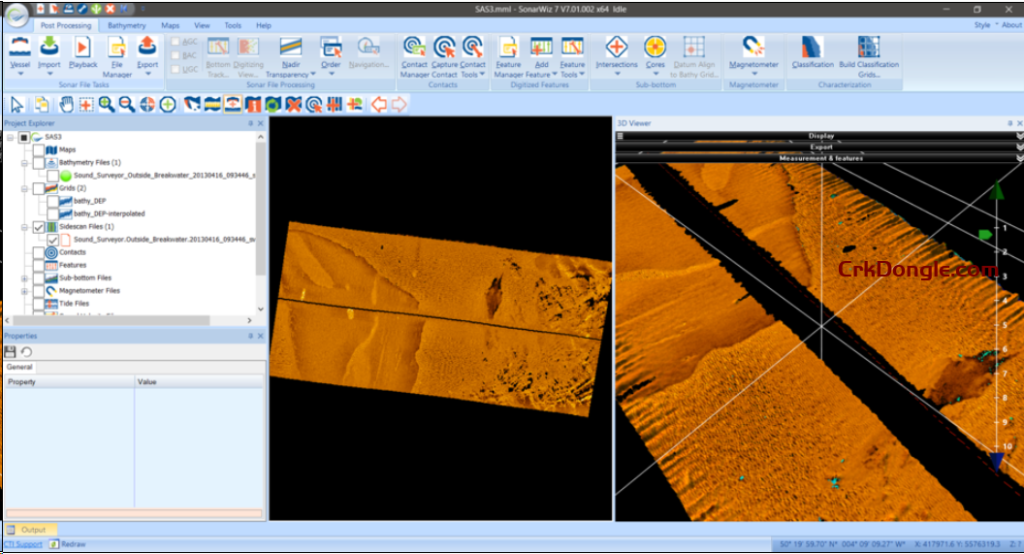The image size is (1024, 554).
Task: Enable the Maps layer checkbox
Action: pos(39,149)
